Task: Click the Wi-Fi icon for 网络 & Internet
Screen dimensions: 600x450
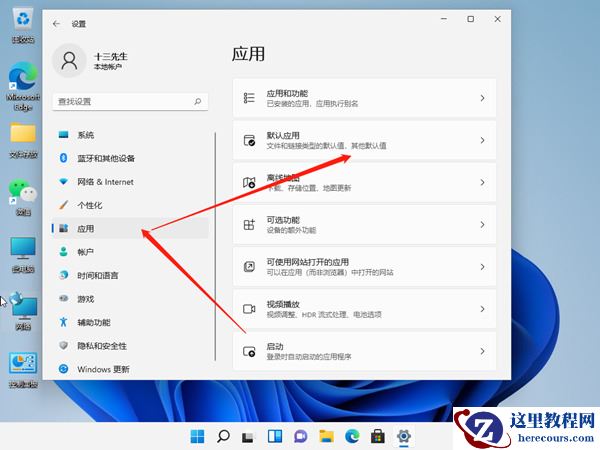Action: (64, 182)
